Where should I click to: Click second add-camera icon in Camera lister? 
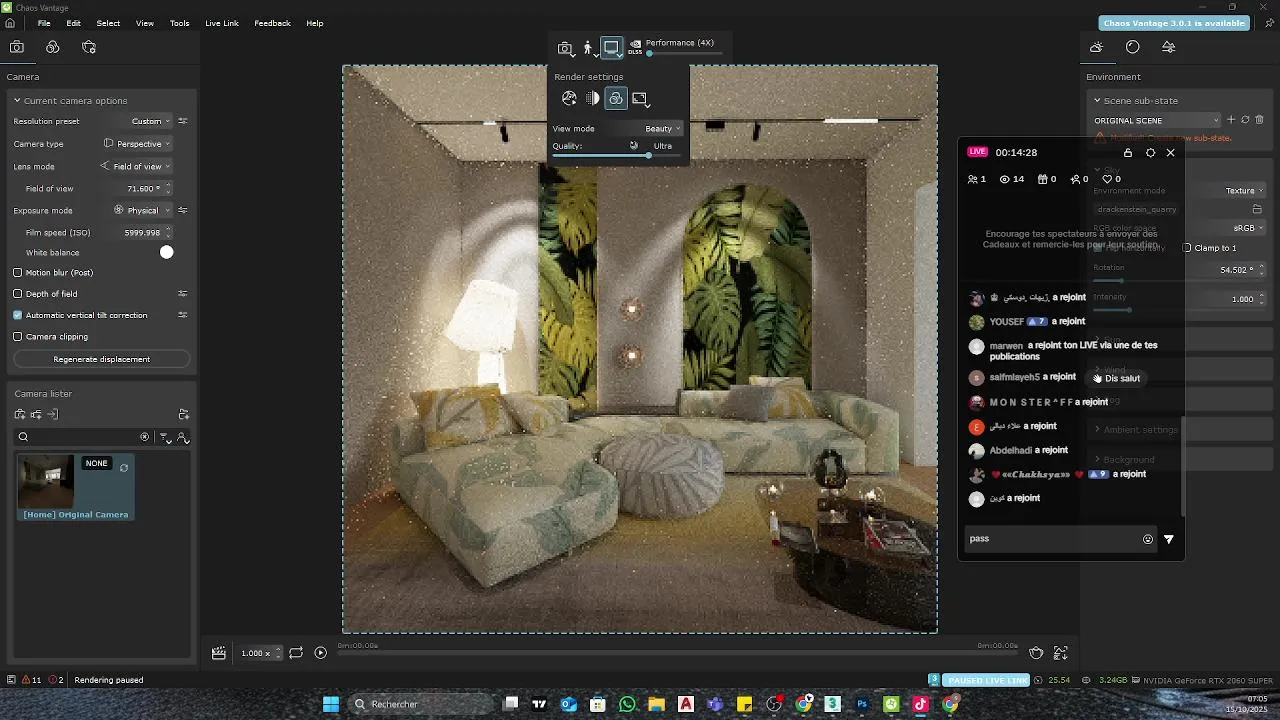coord(36,414)
